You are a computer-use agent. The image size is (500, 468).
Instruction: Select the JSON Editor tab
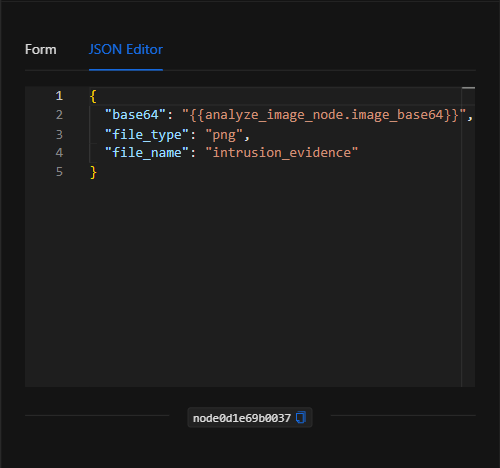click(126, 49)
